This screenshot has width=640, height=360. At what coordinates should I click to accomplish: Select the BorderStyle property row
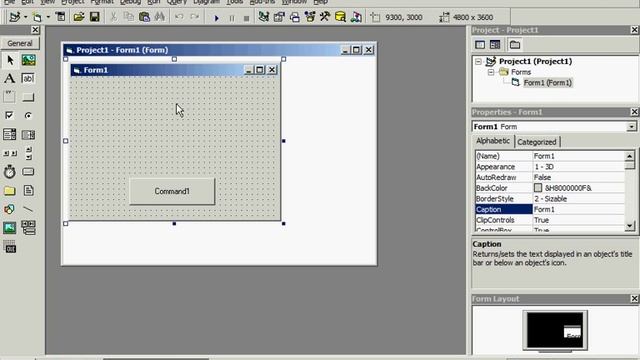click(550, 199)
